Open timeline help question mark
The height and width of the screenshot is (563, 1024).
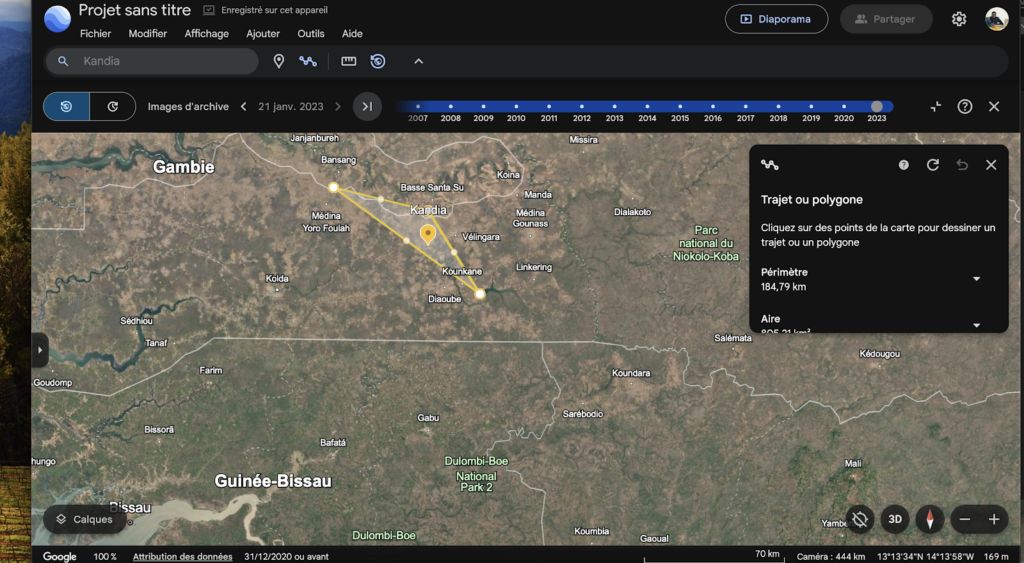(965, 106)
